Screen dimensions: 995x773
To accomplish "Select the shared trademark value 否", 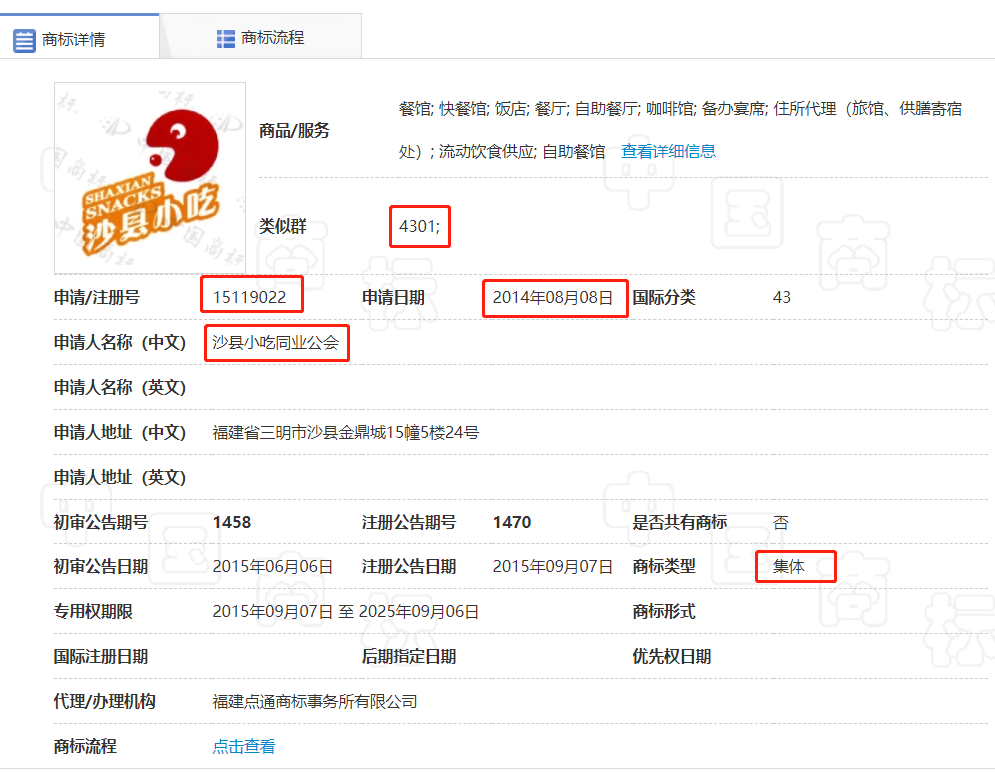I will point(781,522).
